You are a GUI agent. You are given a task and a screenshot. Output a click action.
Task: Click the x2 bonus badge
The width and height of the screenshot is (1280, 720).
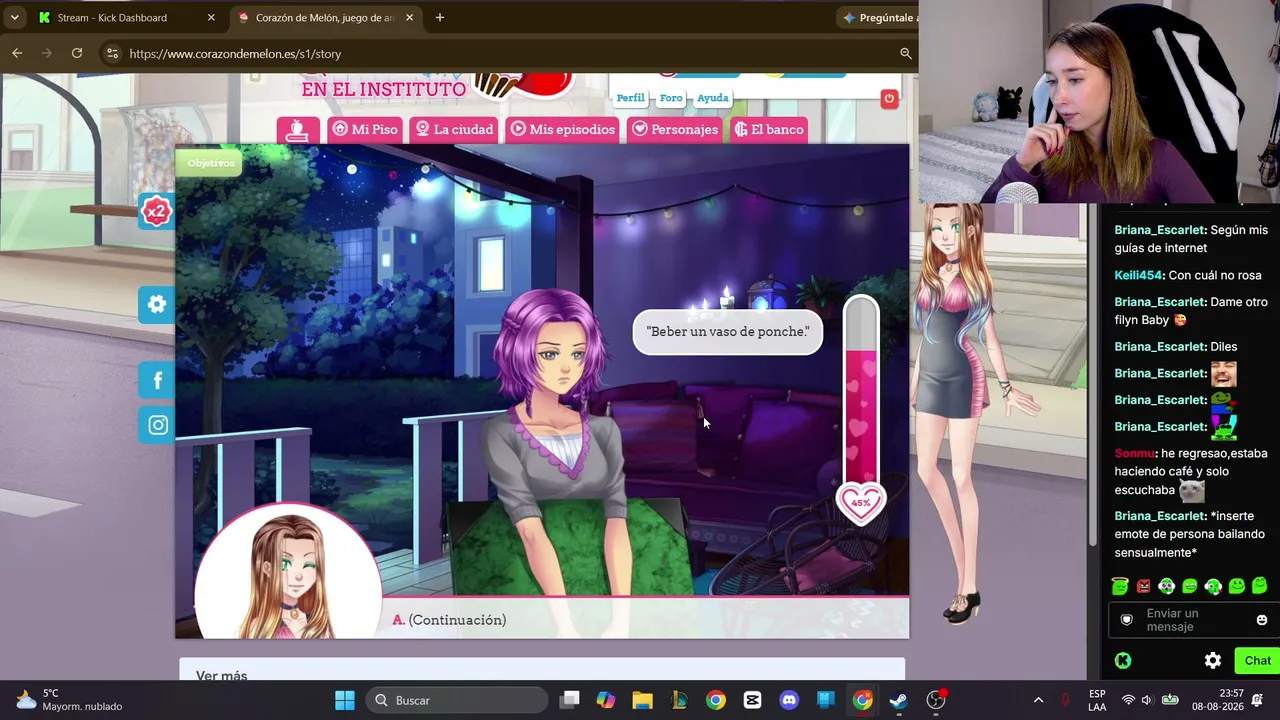click(x=156, y=211)
